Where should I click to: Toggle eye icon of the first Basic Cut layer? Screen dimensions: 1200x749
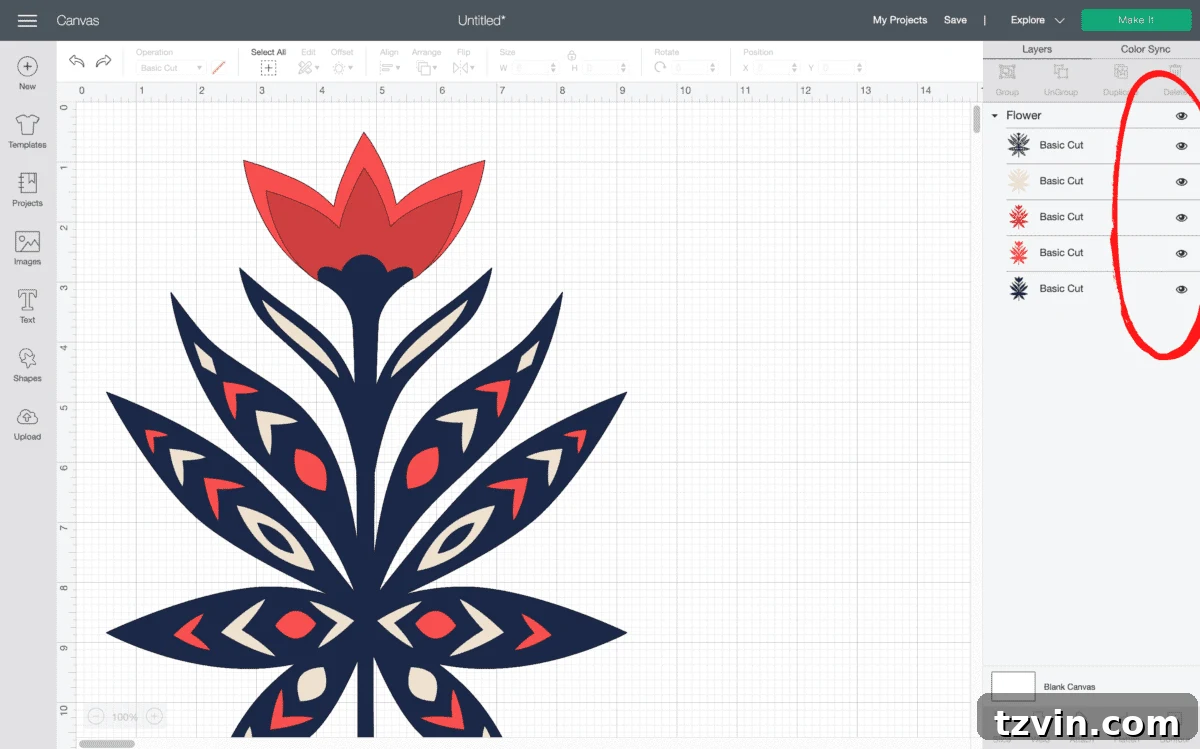(x=1181, y=146)
